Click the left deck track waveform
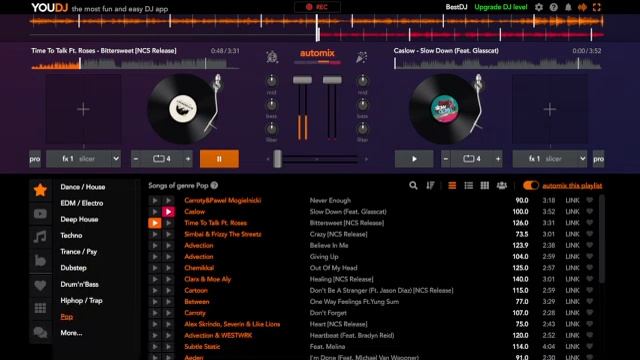Image resolution: width=640 pixels, height=360 pixels. pyautogui.click(x=135, y=64)
